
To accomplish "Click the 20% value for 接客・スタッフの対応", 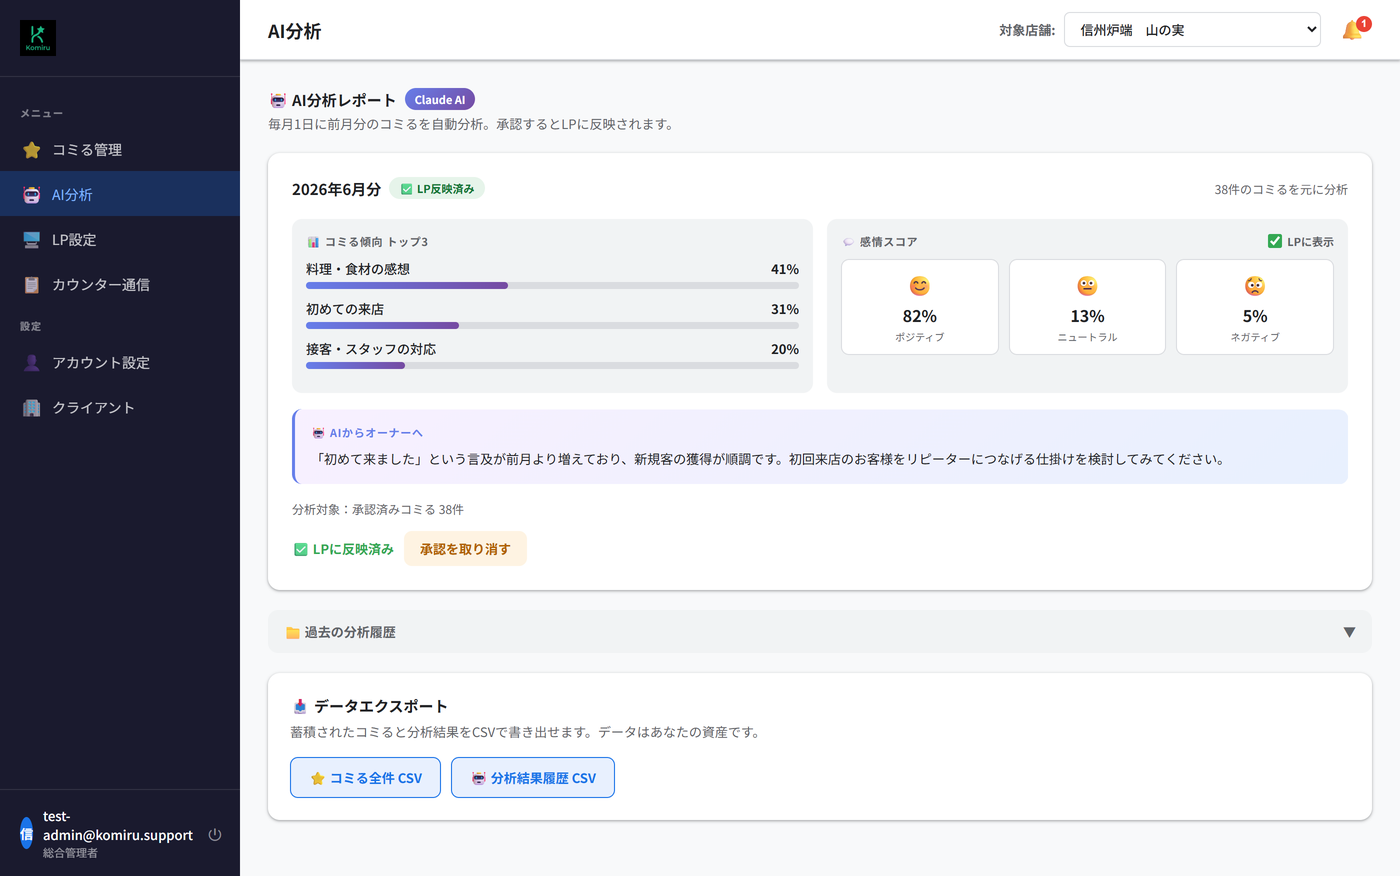I will point(785,349).
